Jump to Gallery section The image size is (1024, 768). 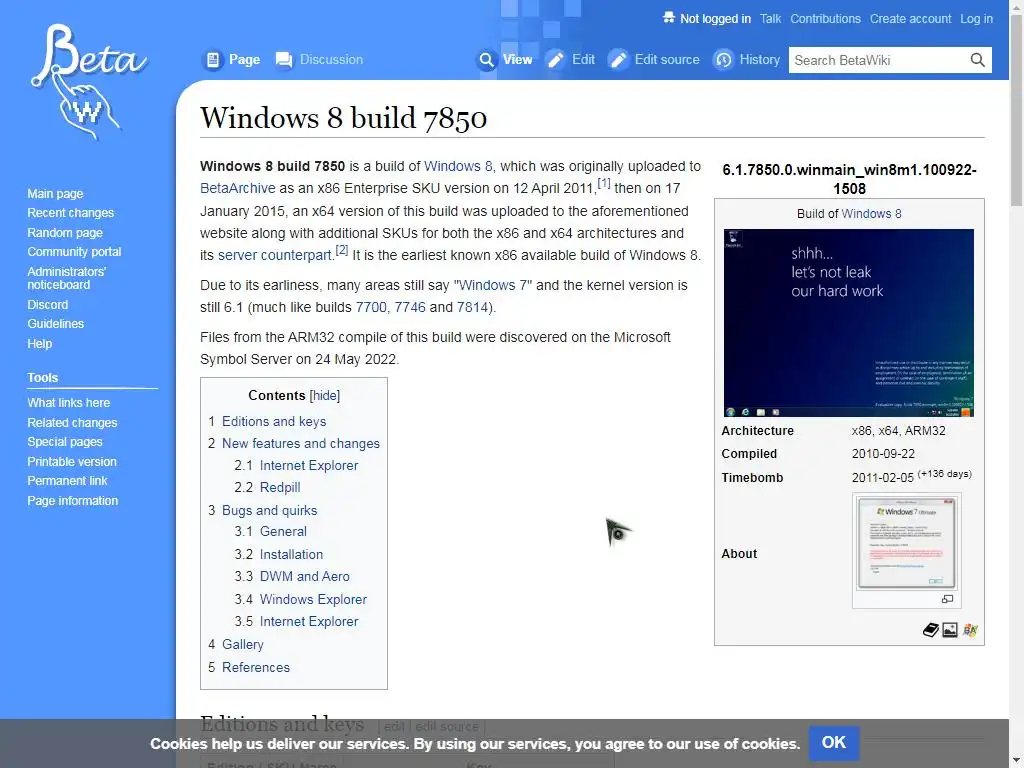pos(242,644)
